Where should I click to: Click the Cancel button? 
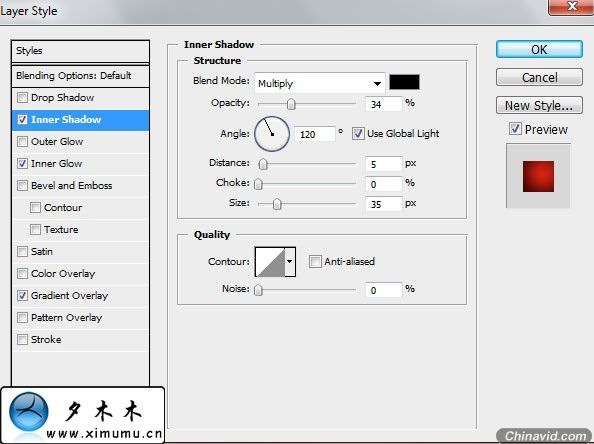click(539, 77)
